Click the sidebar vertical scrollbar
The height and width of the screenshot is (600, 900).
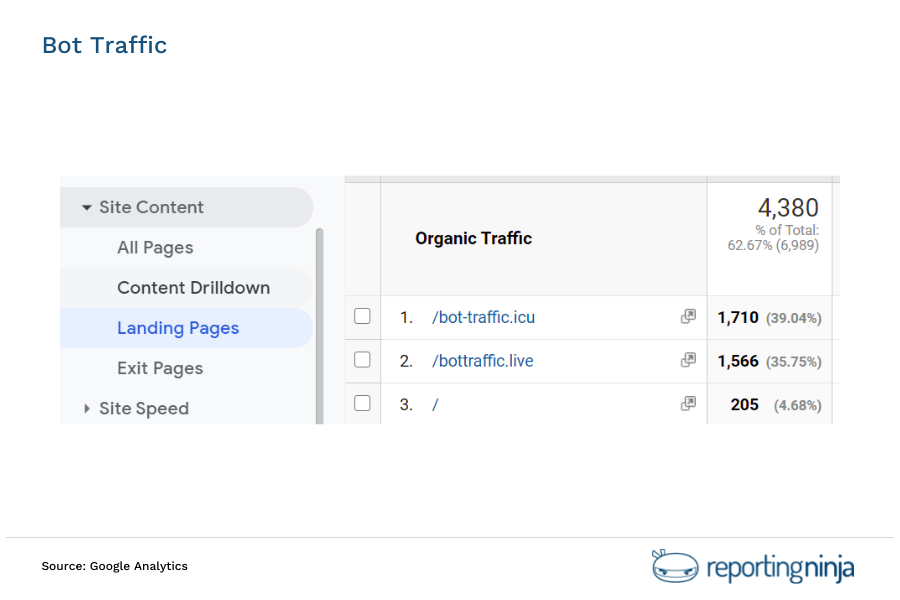coord(320,326)
